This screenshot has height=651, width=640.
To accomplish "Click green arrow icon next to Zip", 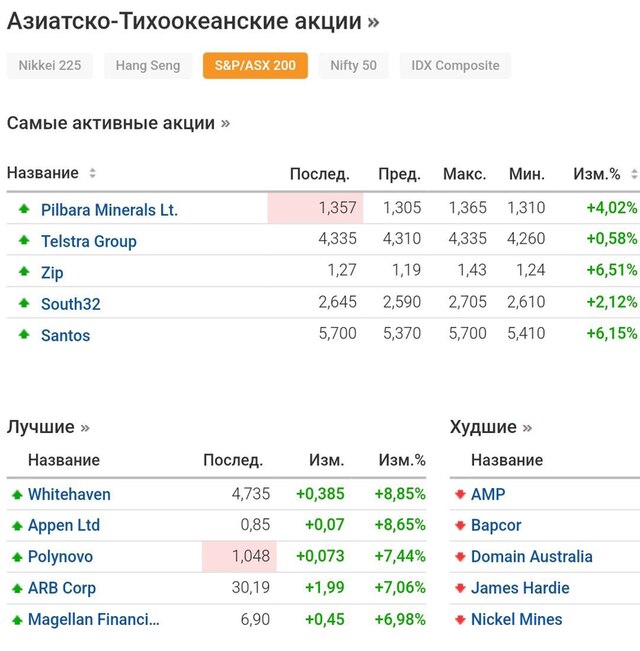I will coord(24,272).
